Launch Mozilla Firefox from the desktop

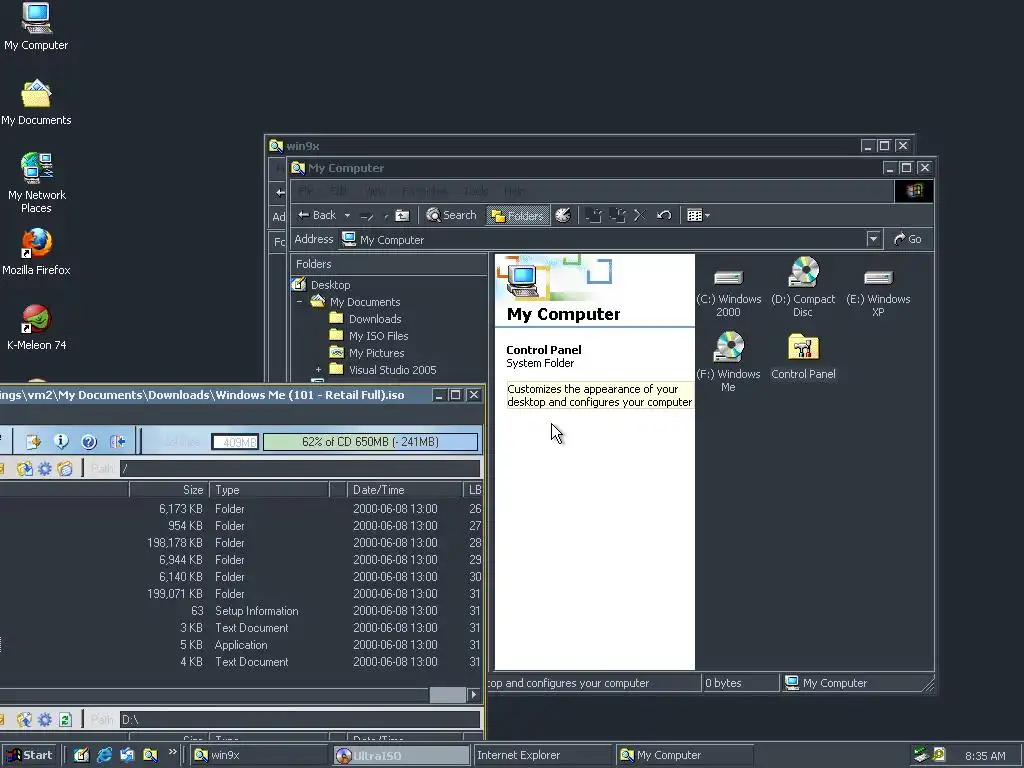(36, 252)
